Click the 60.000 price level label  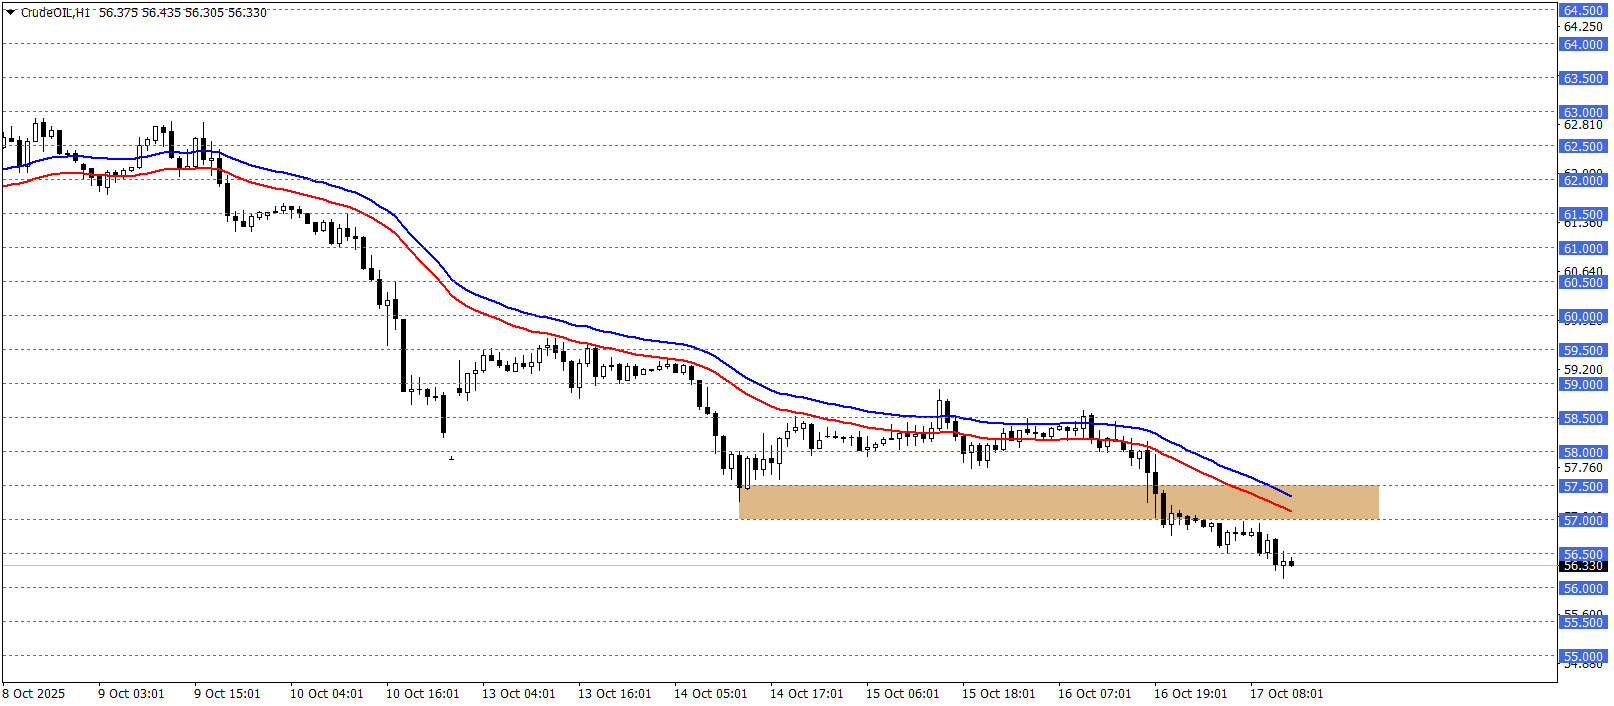(x=1583, y=316)
